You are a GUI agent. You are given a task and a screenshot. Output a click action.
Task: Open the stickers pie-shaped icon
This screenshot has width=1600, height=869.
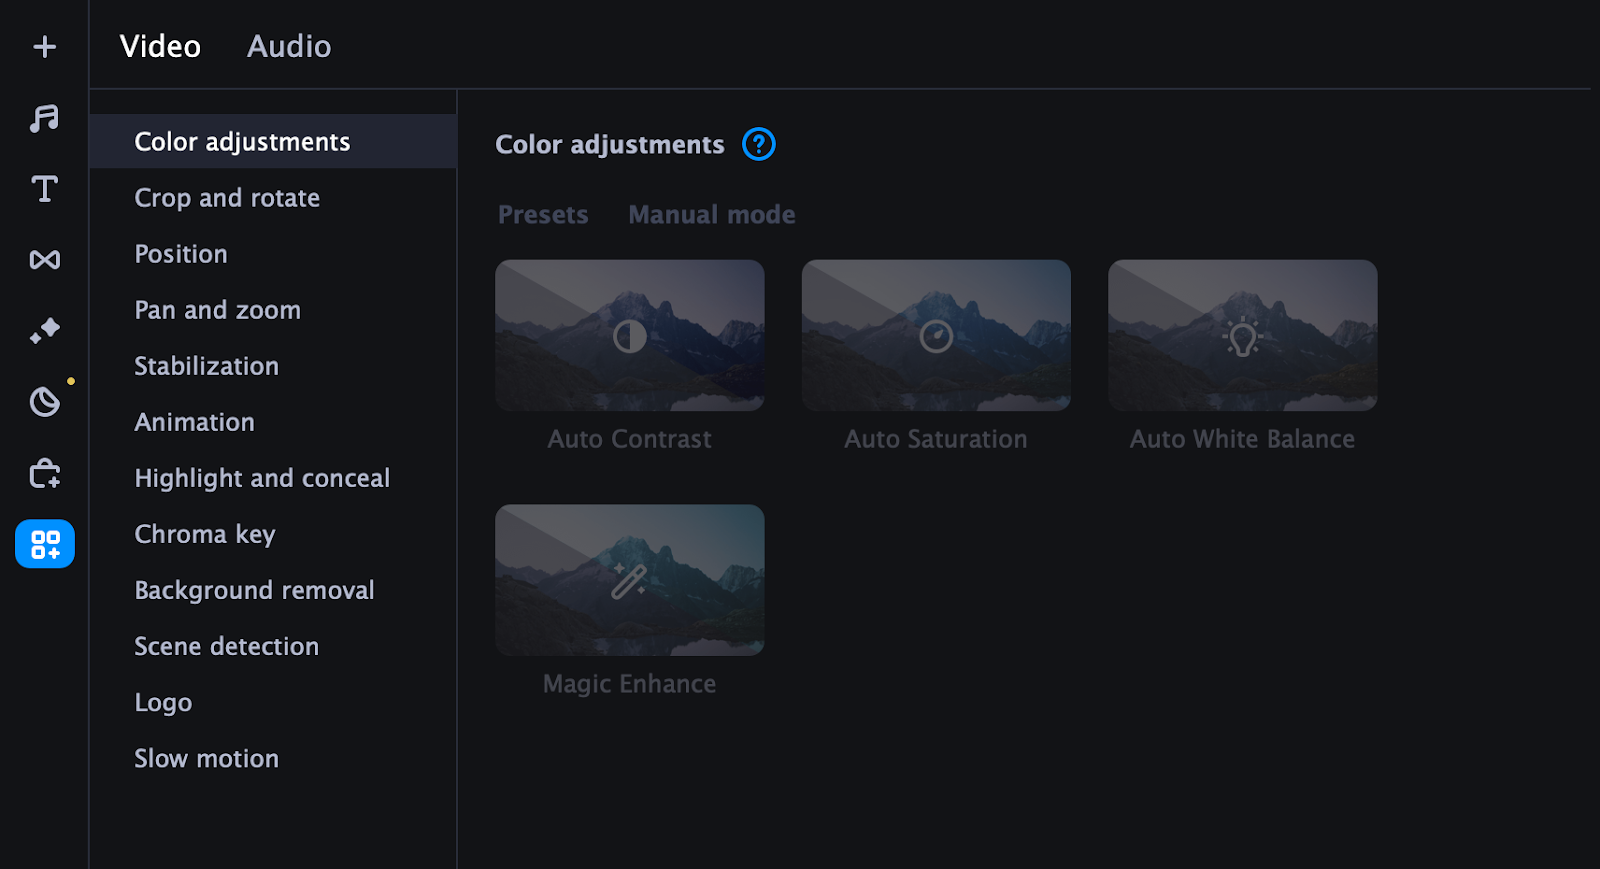click(x=44, y=402)
